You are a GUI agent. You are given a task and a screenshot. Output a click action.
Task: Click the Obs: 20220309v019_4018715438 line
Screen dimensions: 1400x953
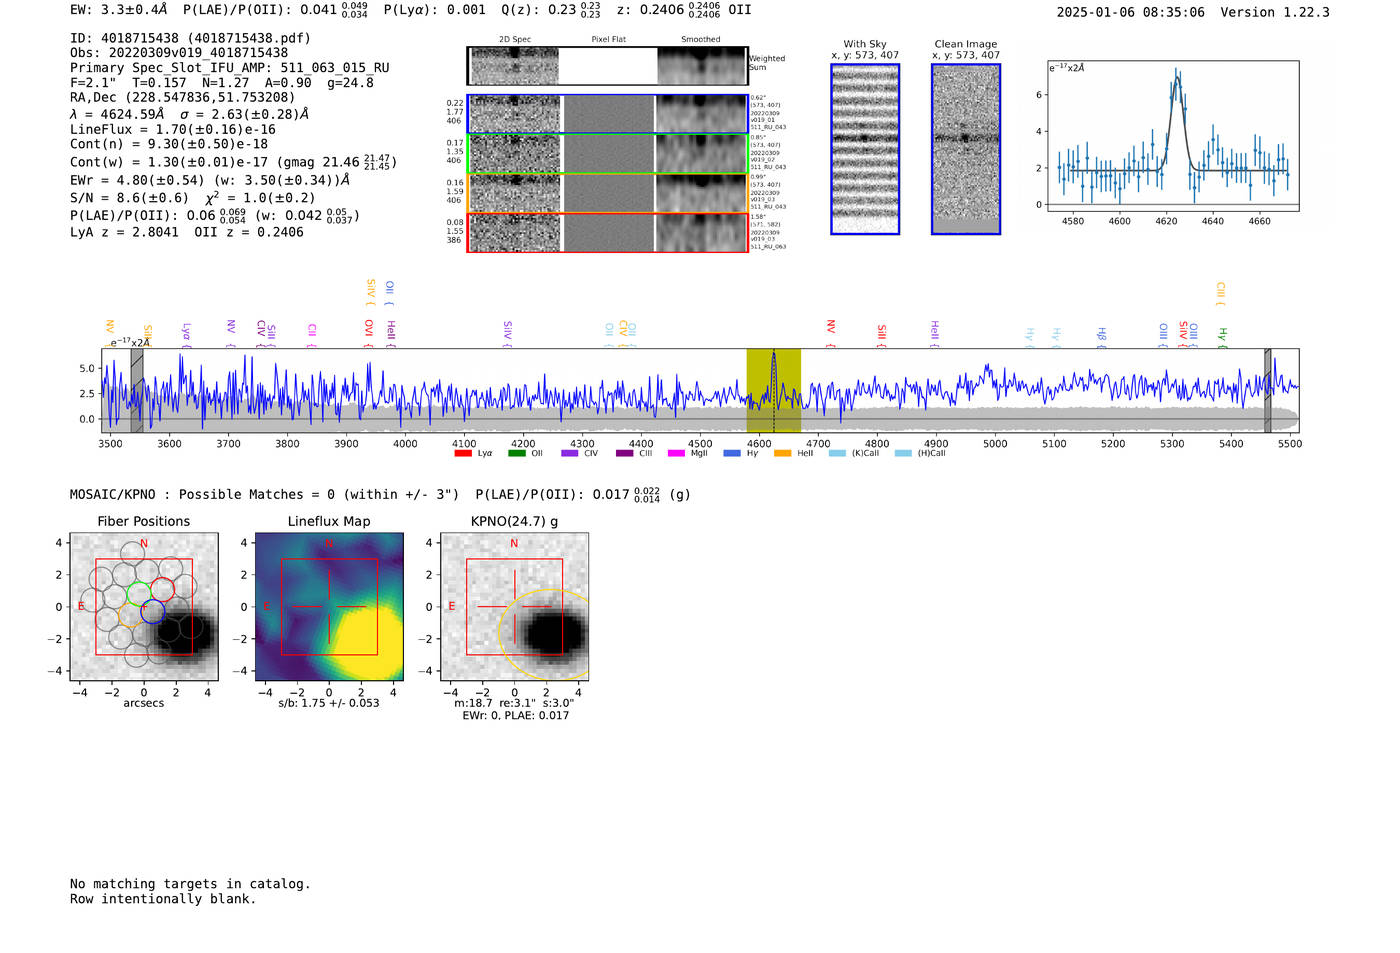[x=179, y=53]
